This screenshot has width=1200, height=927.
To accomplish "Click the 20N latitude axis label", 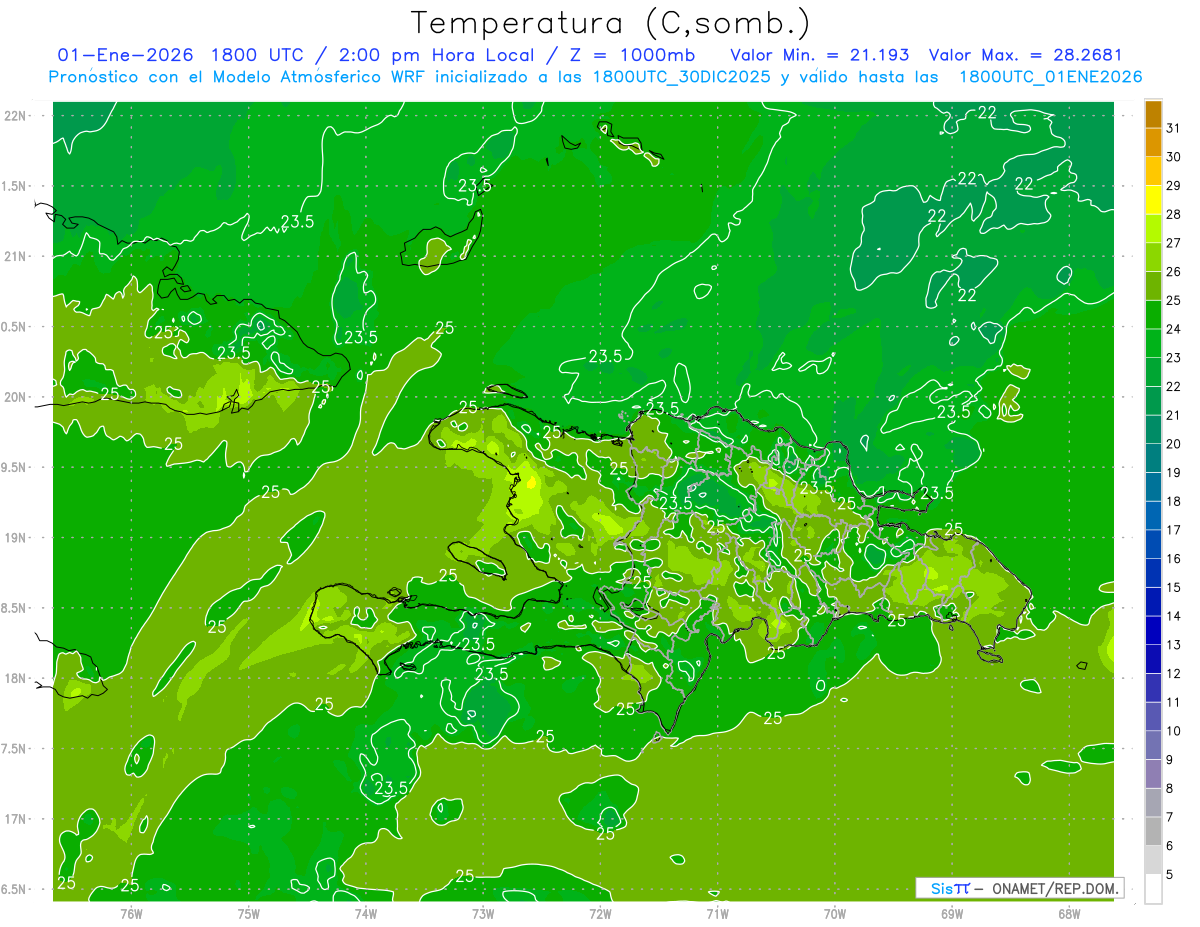I will (x=16, y=397).
